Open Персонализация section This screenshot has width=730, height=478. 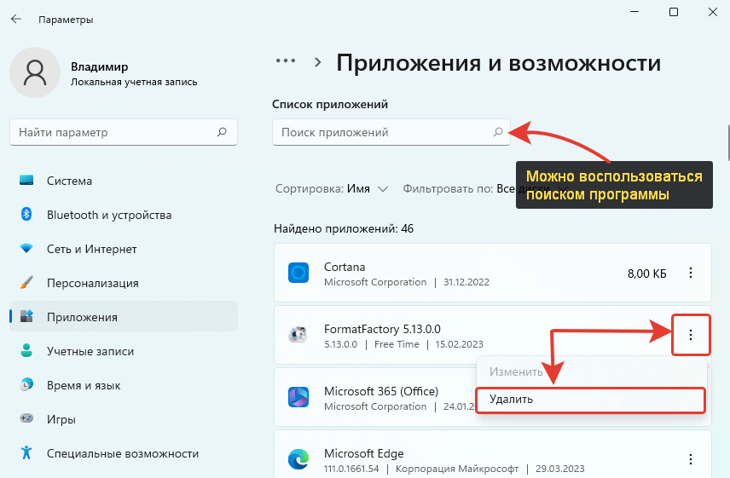(123, 283)
